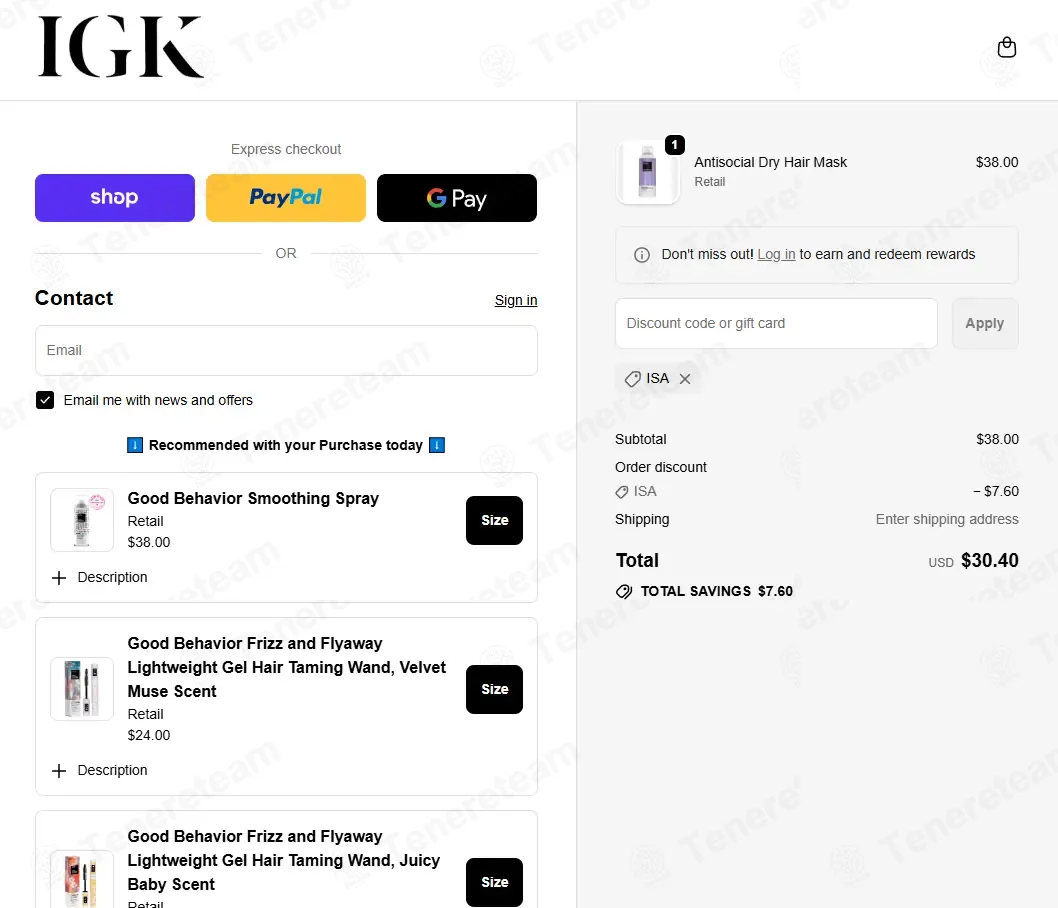This screenshot has width=1058, height=908.
Task: Follow the Log in rewards link
Action: [776, 254]
